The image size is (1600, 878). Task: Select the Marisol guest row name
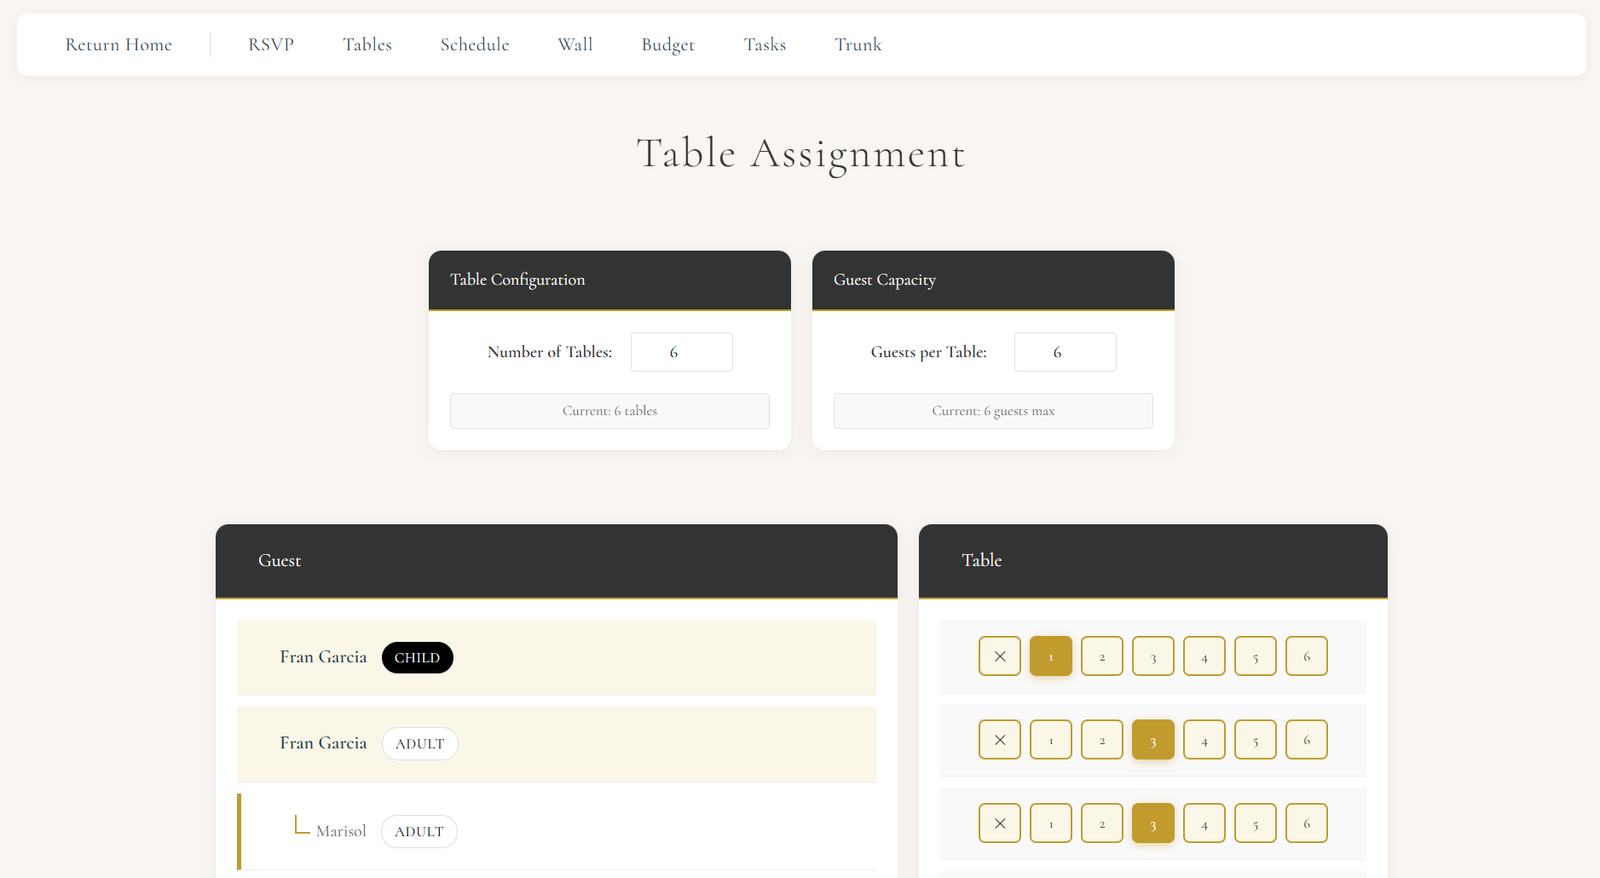[x=341, y=831]
